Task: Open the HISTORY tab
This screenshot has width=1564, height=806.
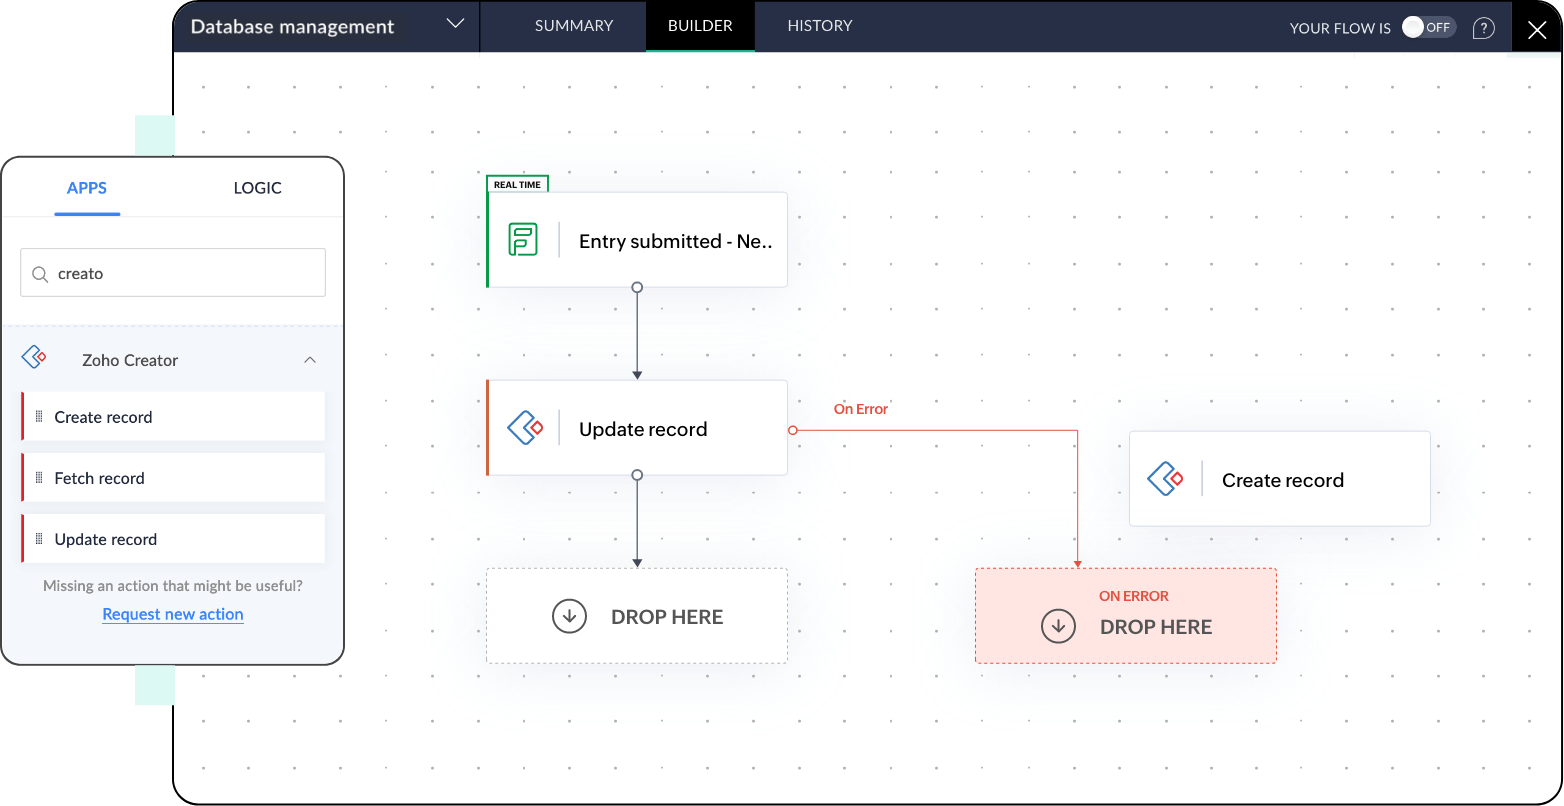Action: click(819, 26)
